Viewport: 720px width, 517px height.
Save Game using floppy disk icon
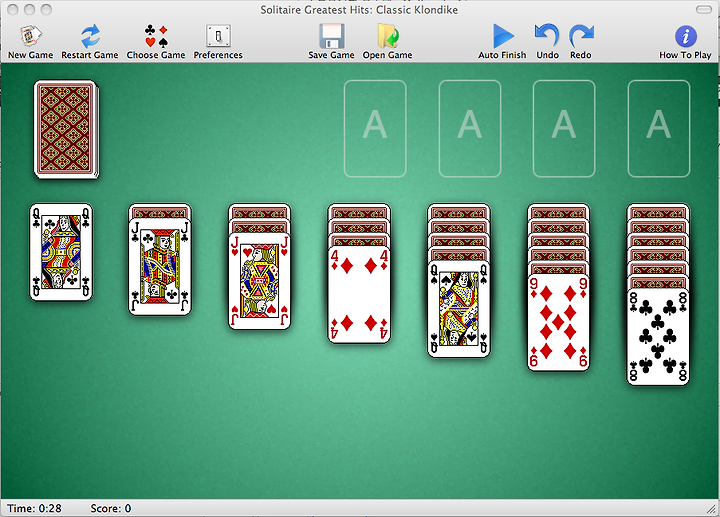pyautogui.click(x=332, y=36)
